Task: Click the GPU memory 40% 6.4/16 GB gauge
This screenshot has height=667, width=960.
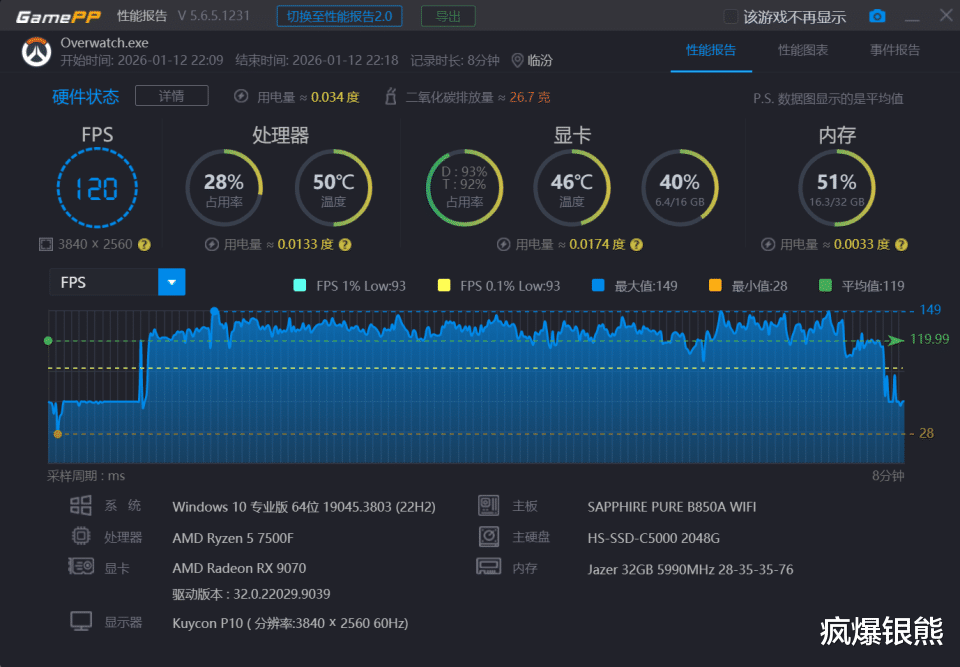Action: pos(680,187)
